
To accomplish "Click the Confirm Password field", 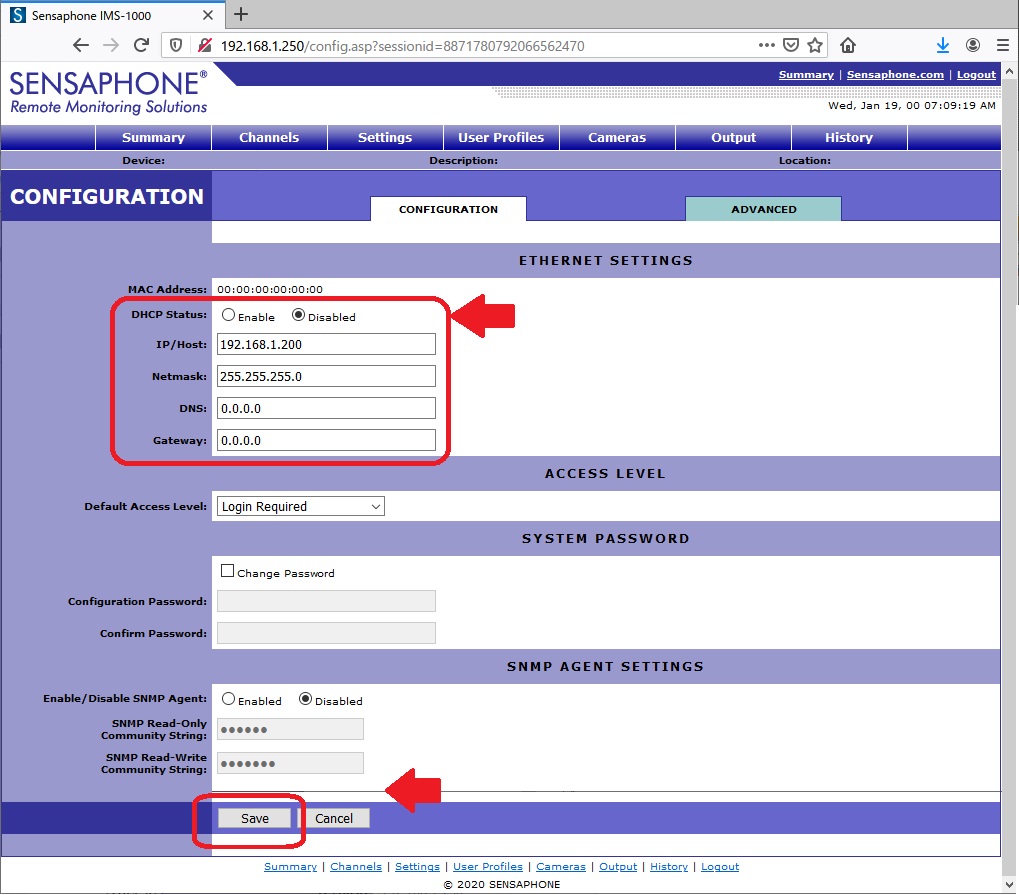I will (326, 633).
